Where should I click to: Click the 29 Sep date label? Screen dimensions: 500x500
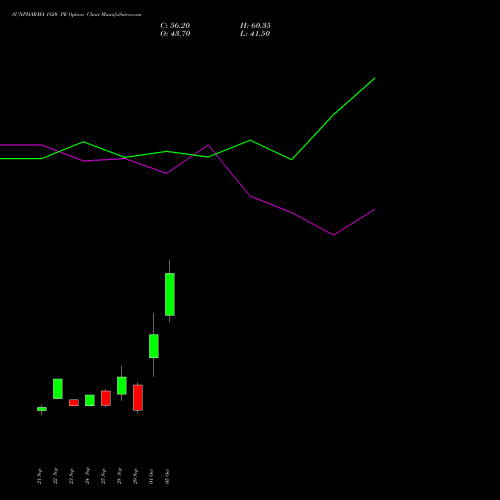coord(135,476)
